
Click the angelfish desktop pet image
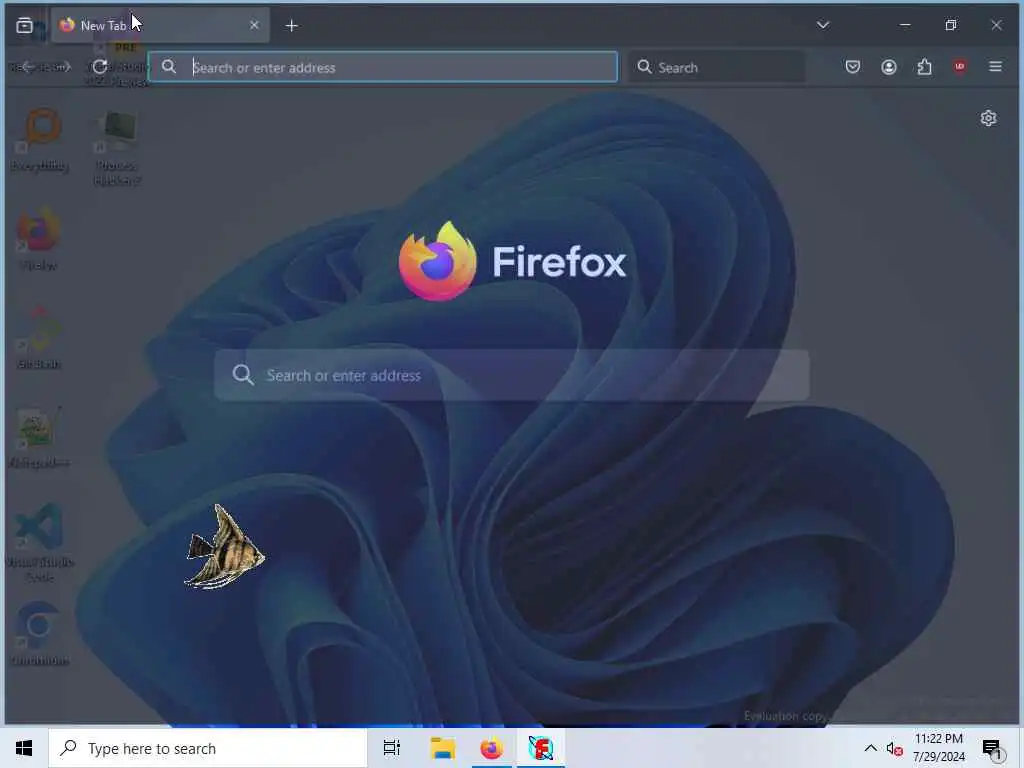(x=224, y=547)
